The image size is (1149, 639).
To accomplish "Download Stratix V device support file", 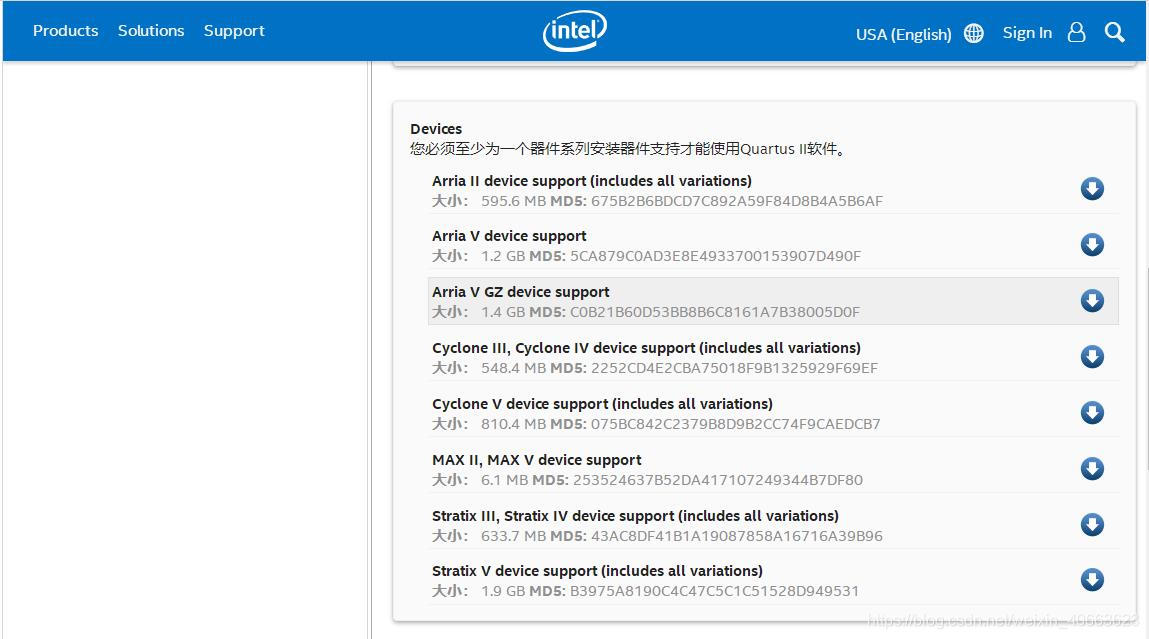I will tap(1092, 580).
